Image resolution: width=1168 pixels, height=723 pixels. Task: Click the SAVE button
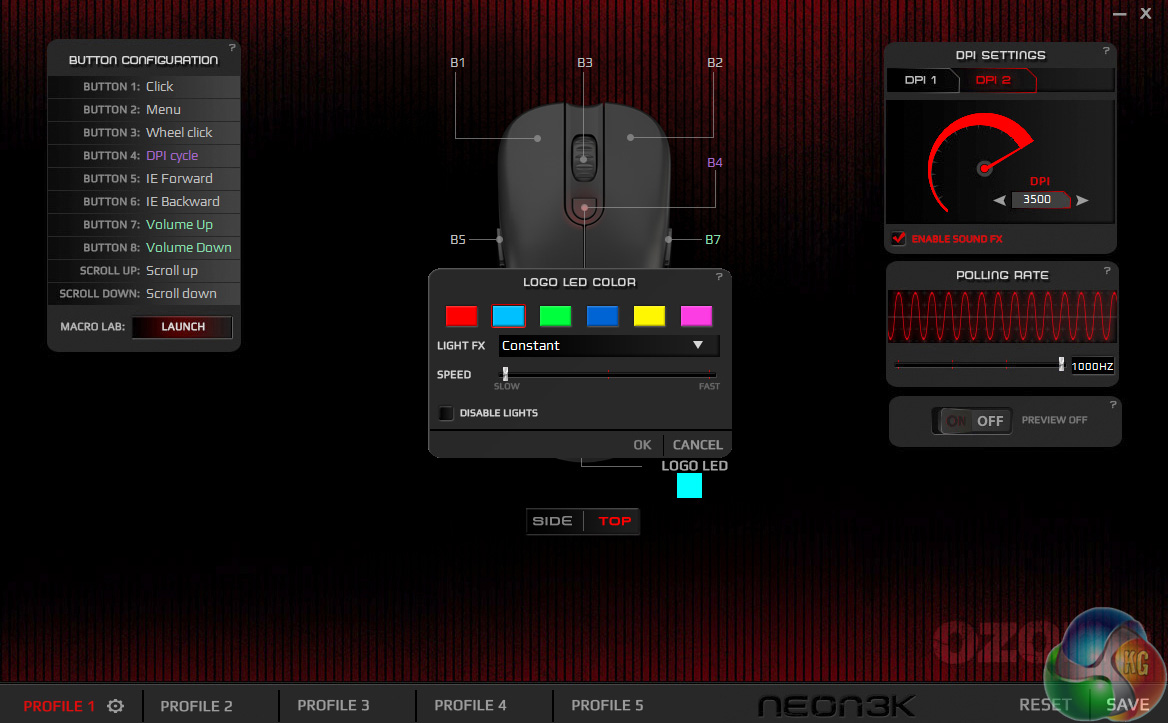pos(1127,704)
